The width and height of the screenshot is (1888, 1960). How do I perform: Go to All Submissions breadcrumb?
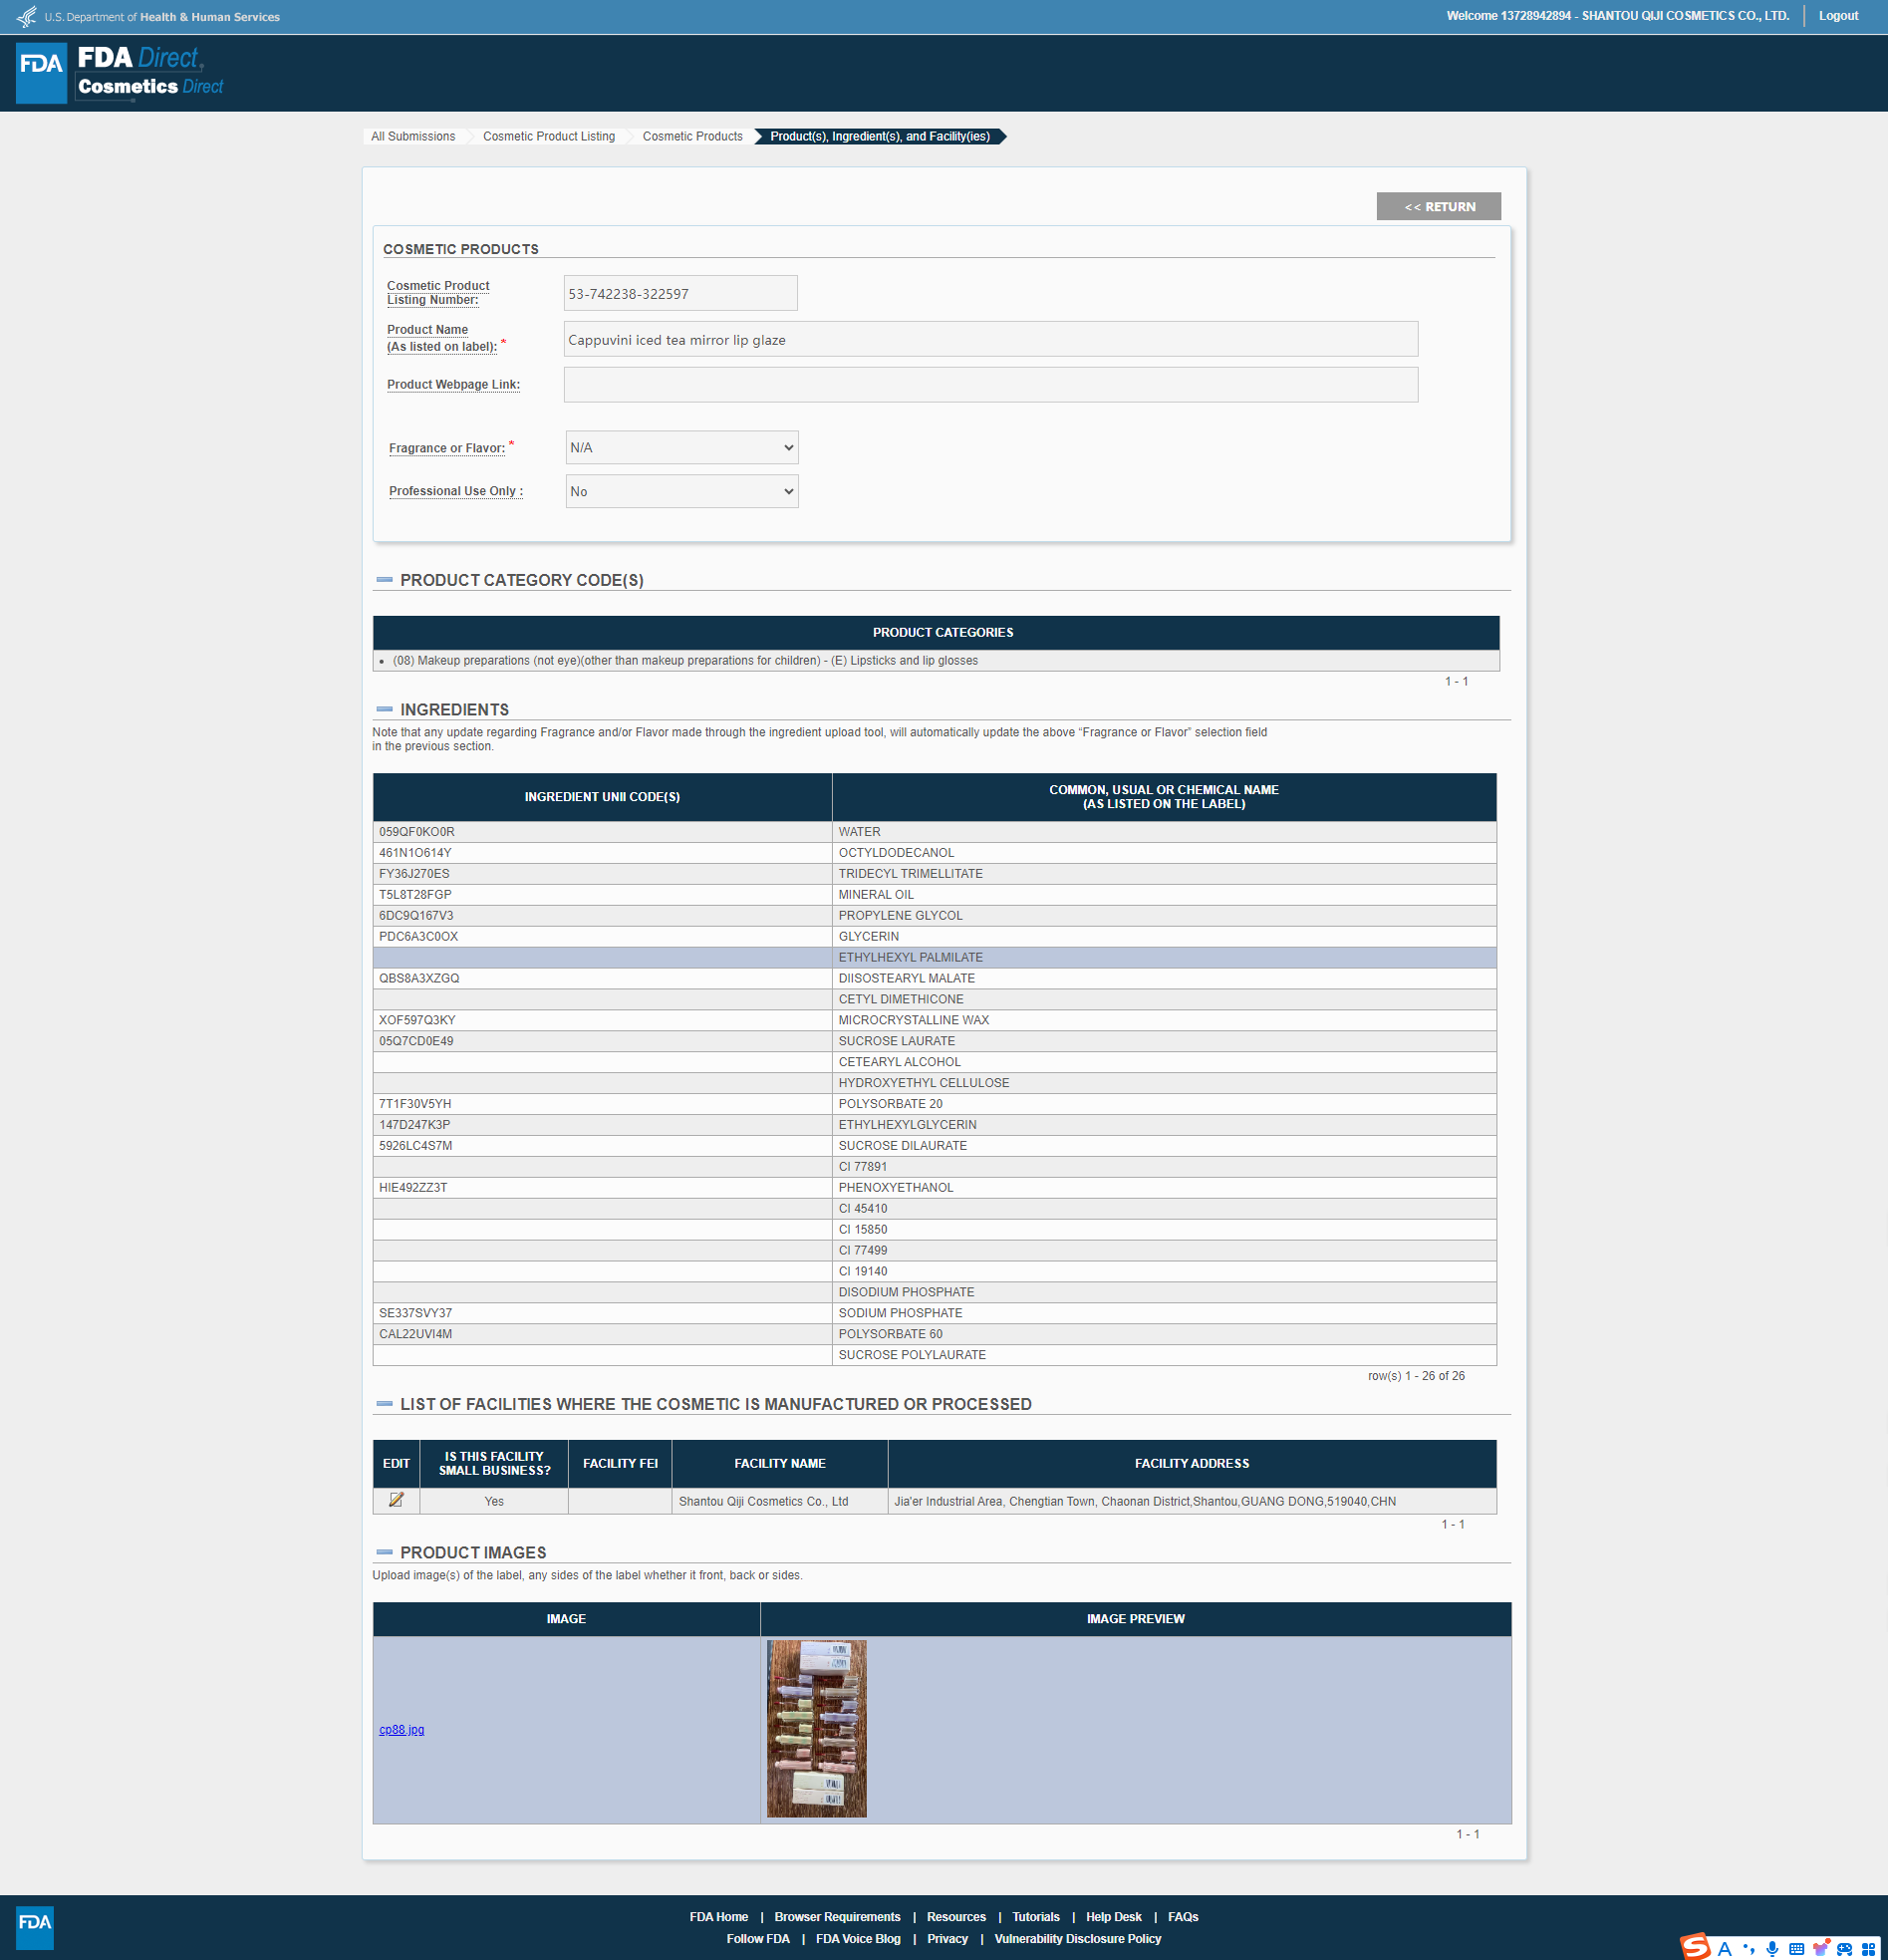(413, 136)
